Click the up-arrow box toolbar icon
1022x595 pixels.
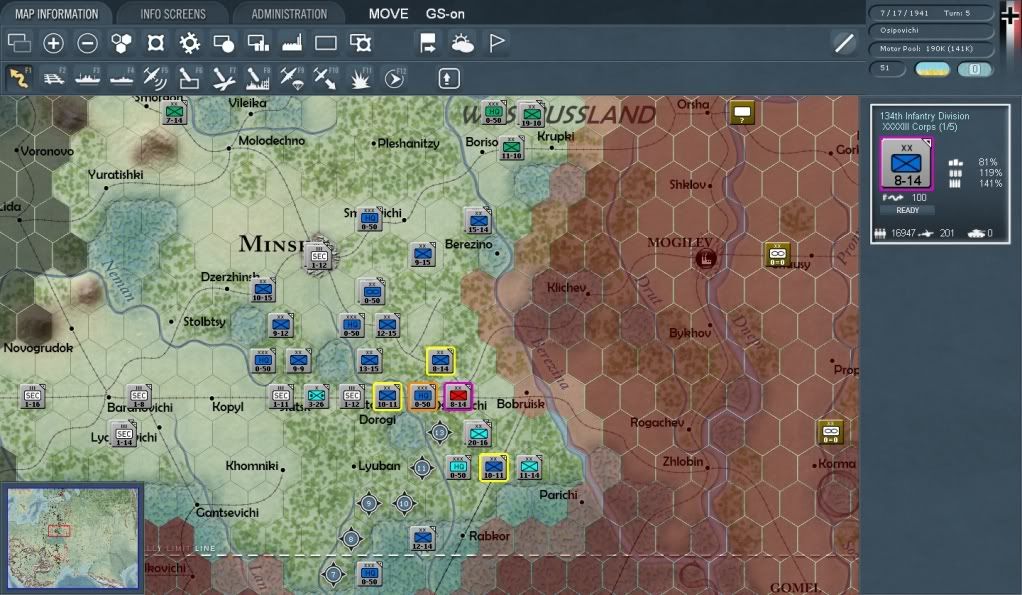(x=448, y=78)
